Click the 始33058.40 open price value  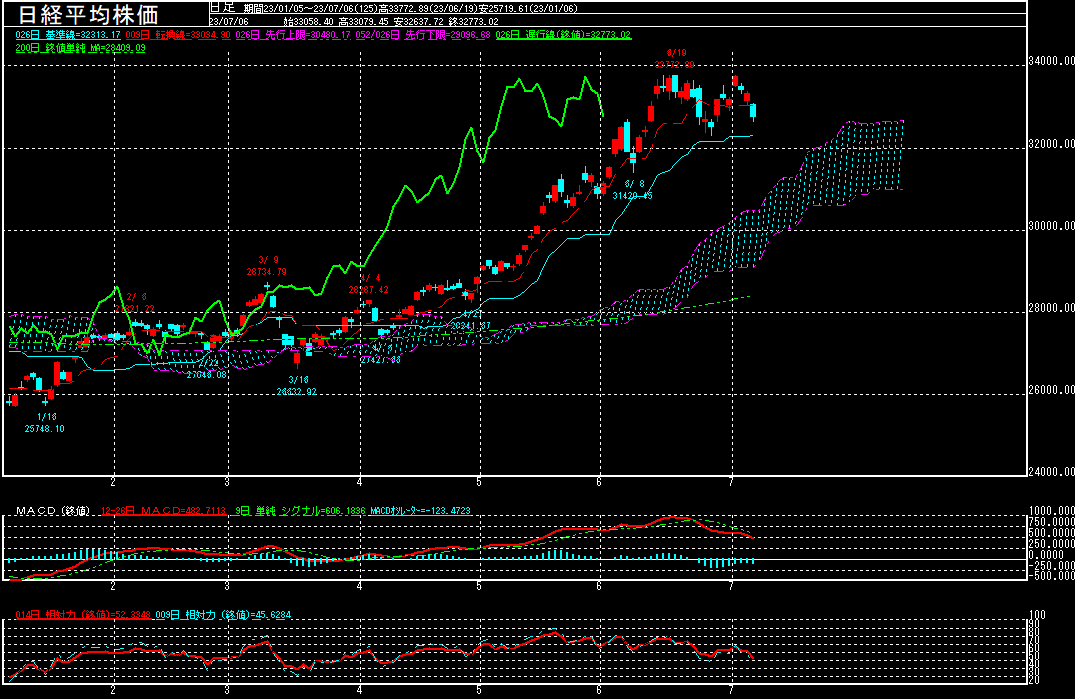pos(308,22)
